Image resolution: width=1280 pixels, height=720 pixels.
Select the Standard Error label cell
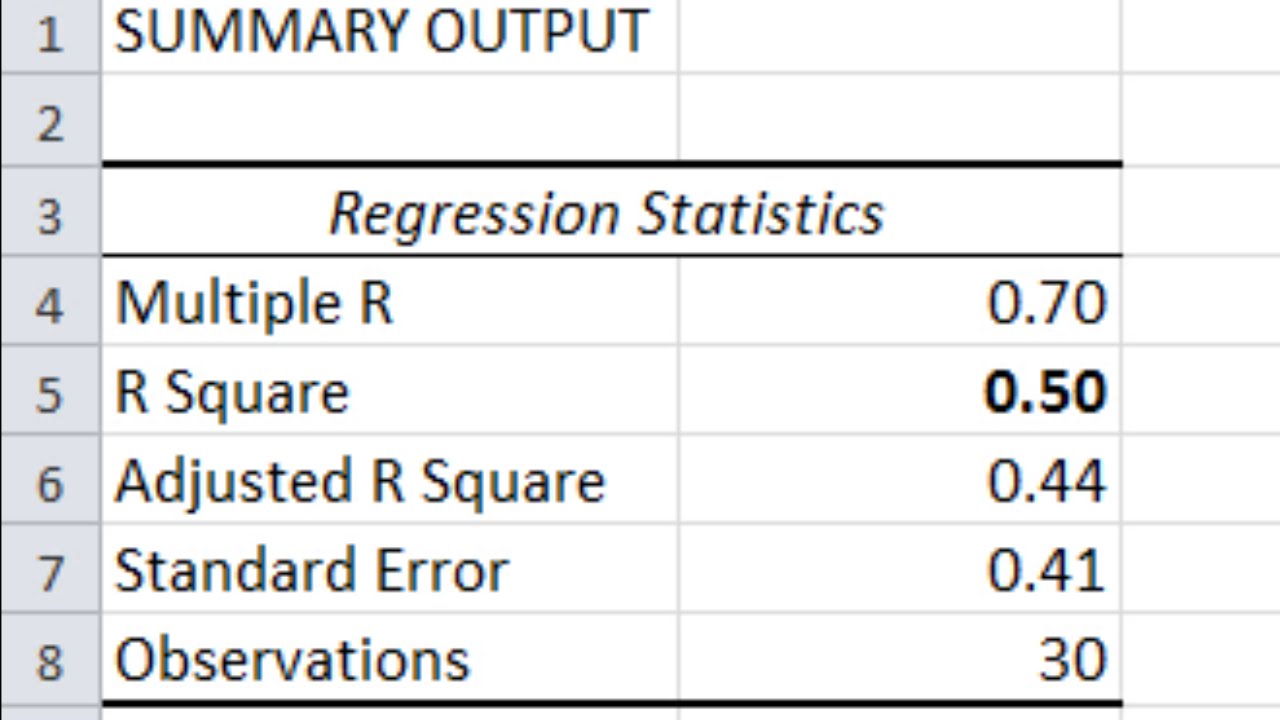(312, 571)
